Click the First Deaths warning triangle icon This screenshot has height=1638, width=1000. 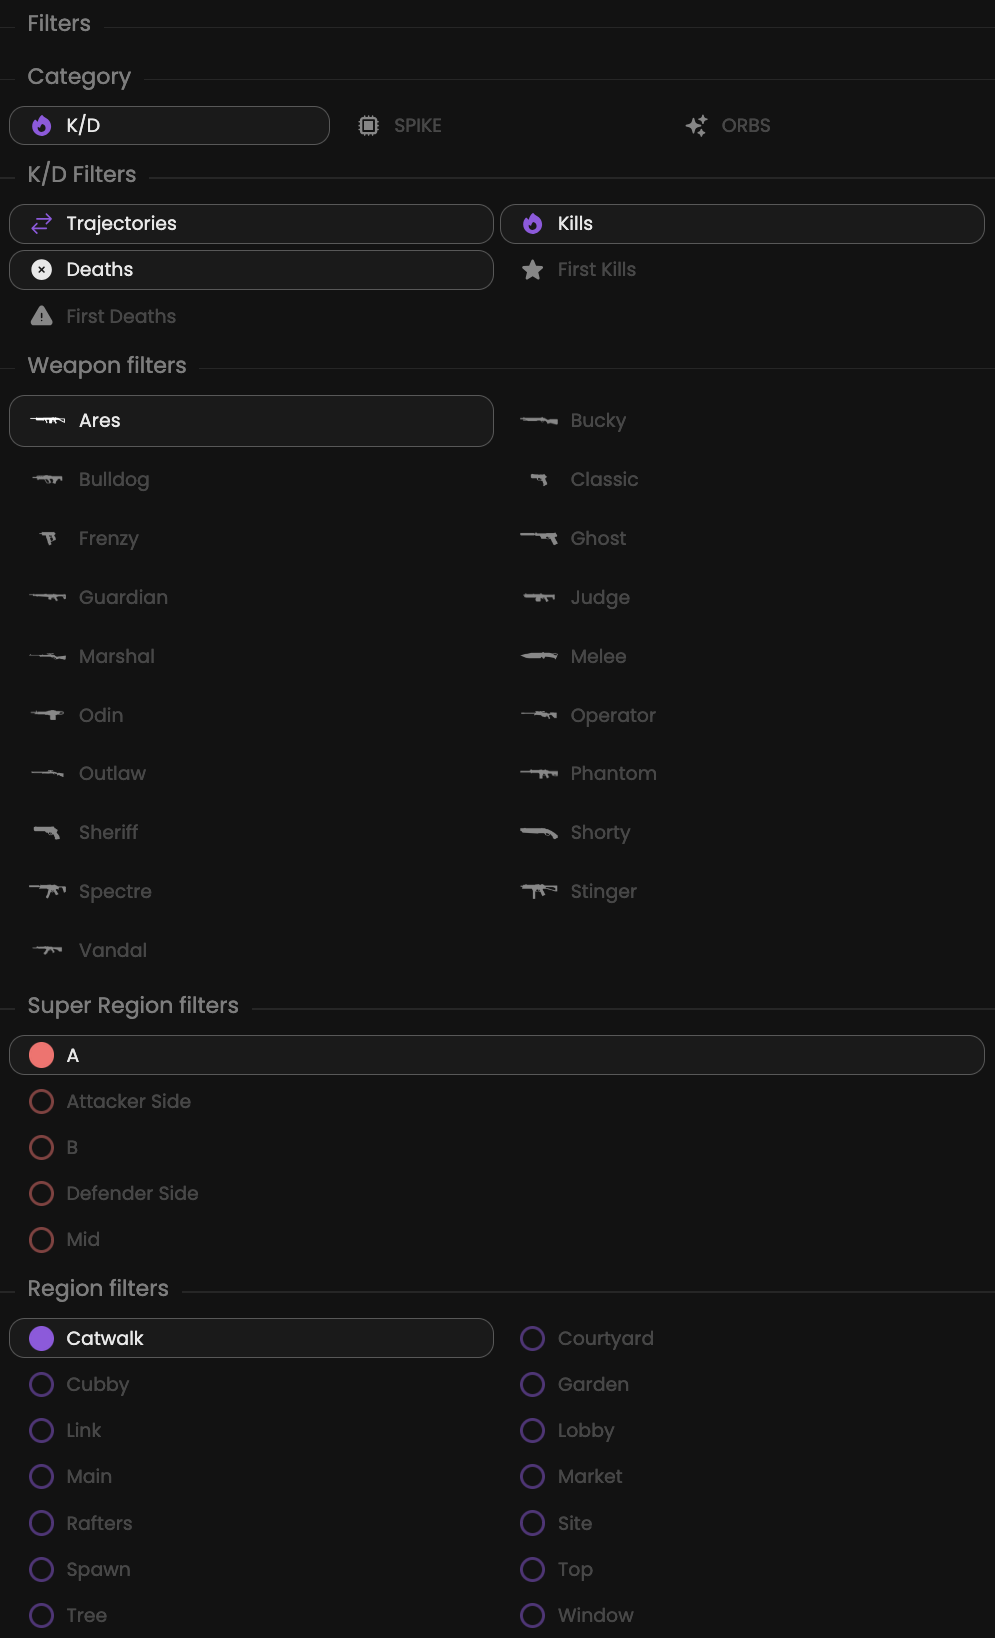41,316
